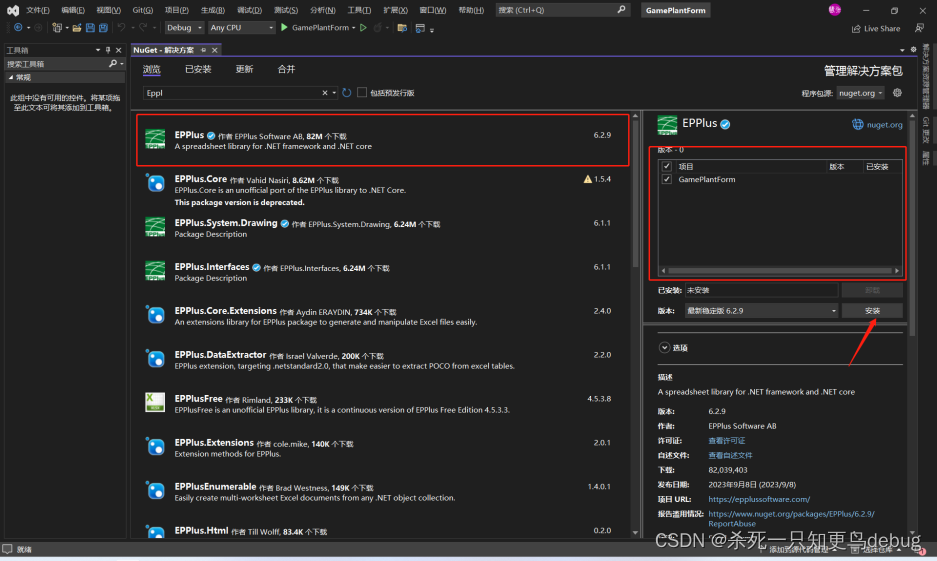Click the Save All toolbar icon
This screenshot has height=561, width=937.
coord(103,27)
